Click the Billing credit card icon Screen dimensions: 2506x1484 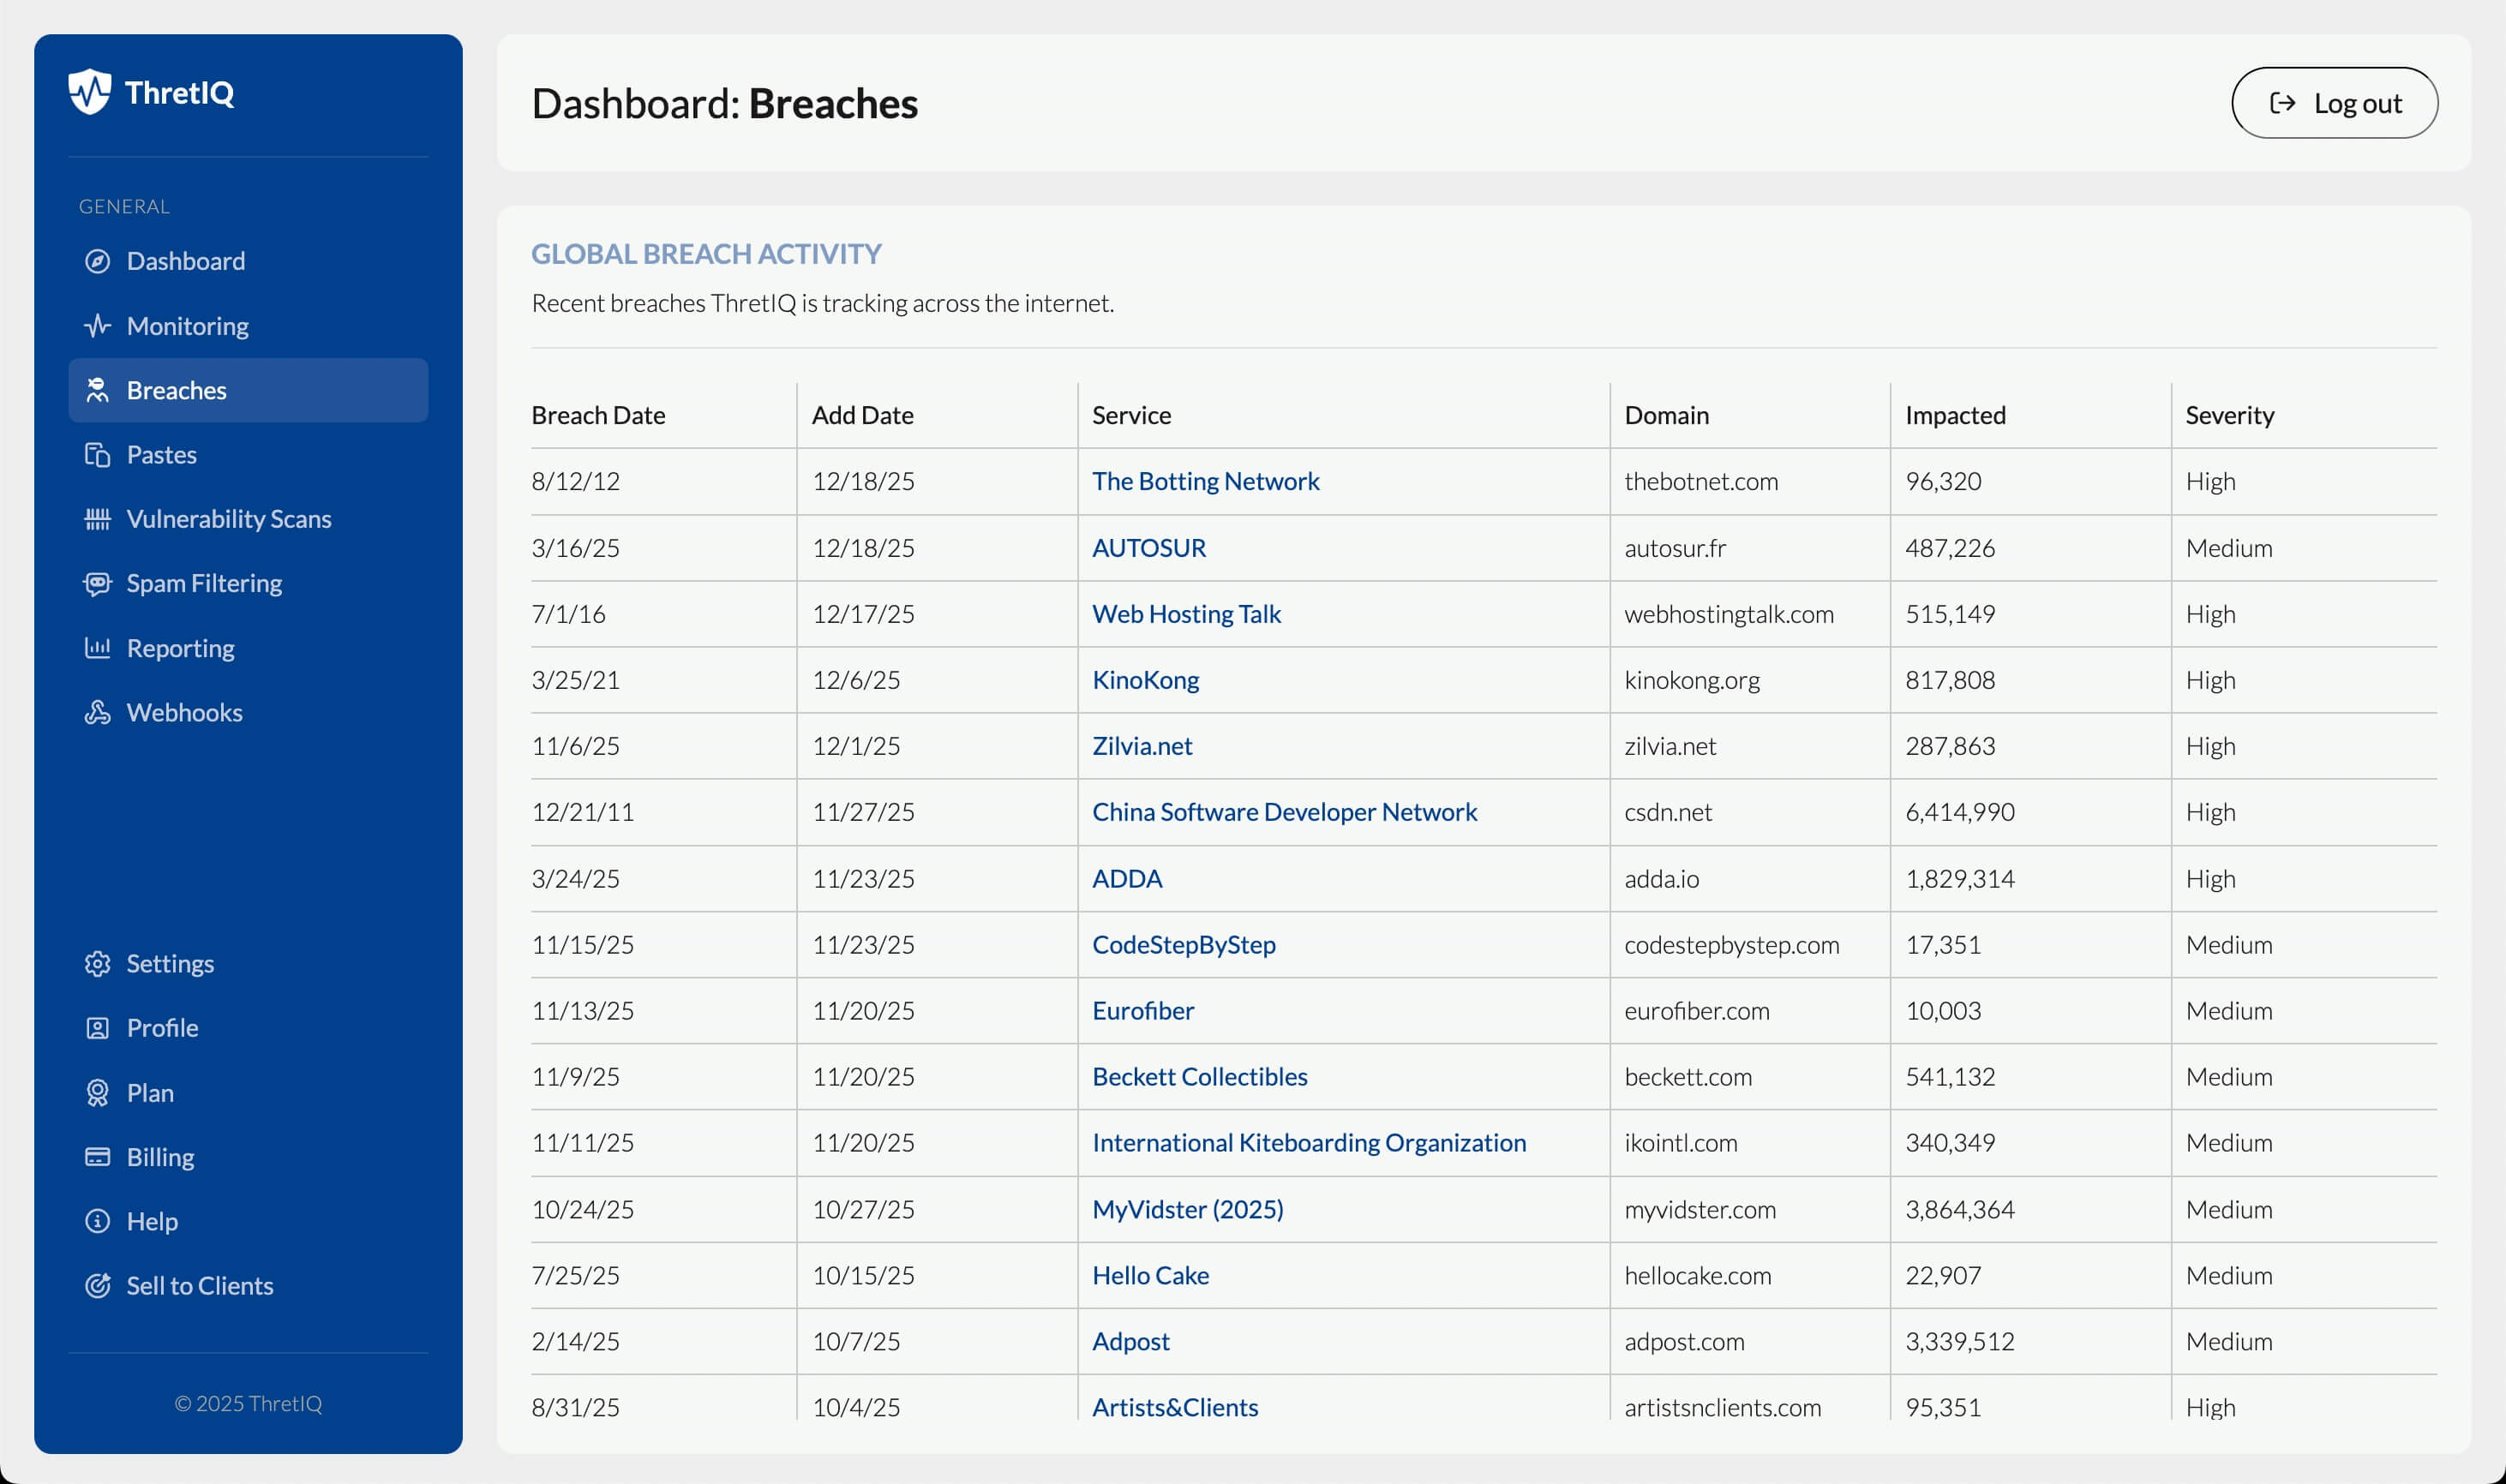tap(97, 1157)
